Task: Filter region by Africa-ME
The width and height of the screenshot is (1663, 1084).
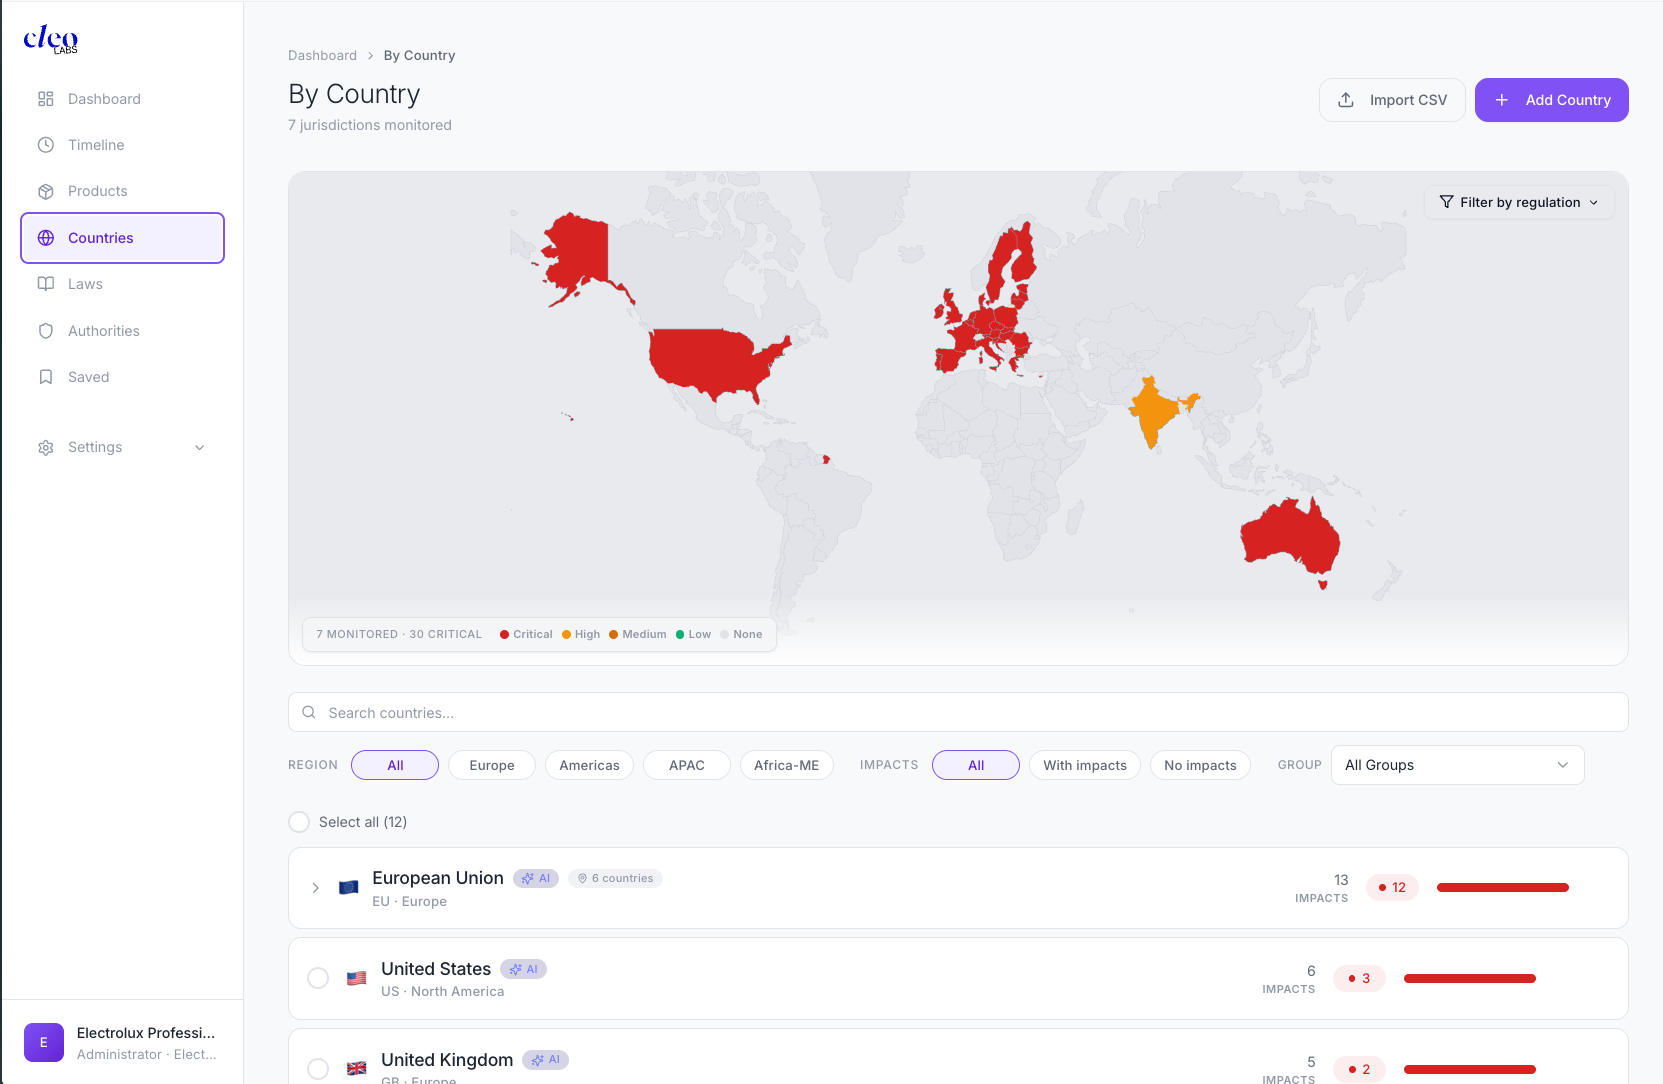Action: (787, 765)
